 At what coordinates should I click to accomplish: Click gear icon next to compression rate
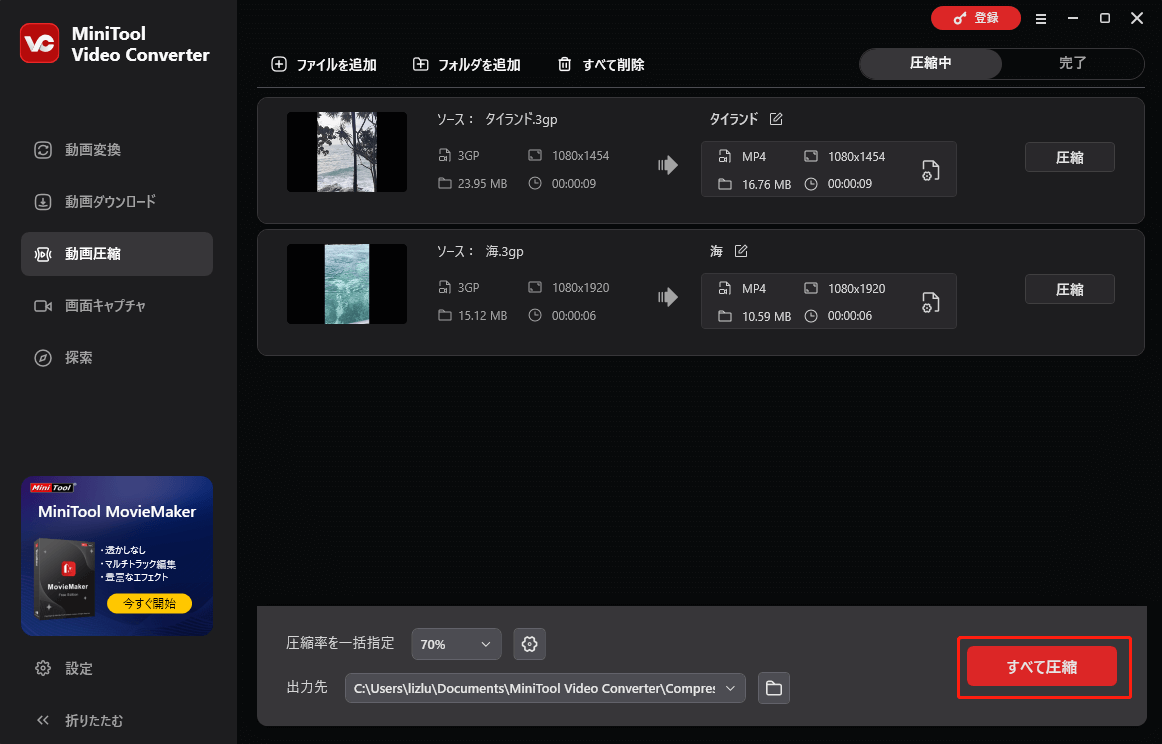click(x=529, y=644)
